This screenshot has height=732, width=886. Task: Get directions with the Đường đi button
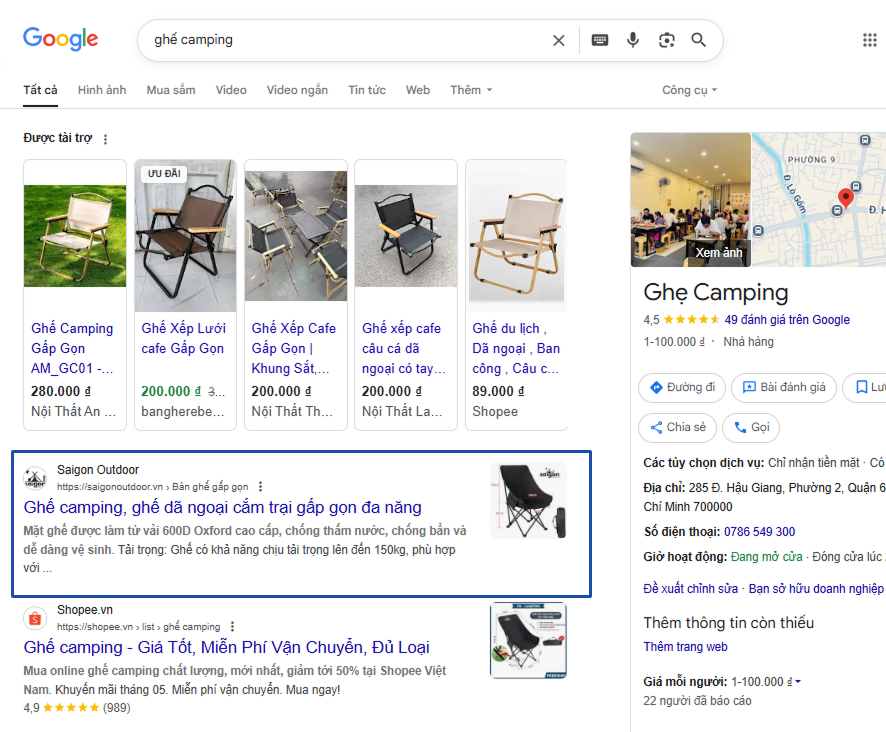coord(682,388)
